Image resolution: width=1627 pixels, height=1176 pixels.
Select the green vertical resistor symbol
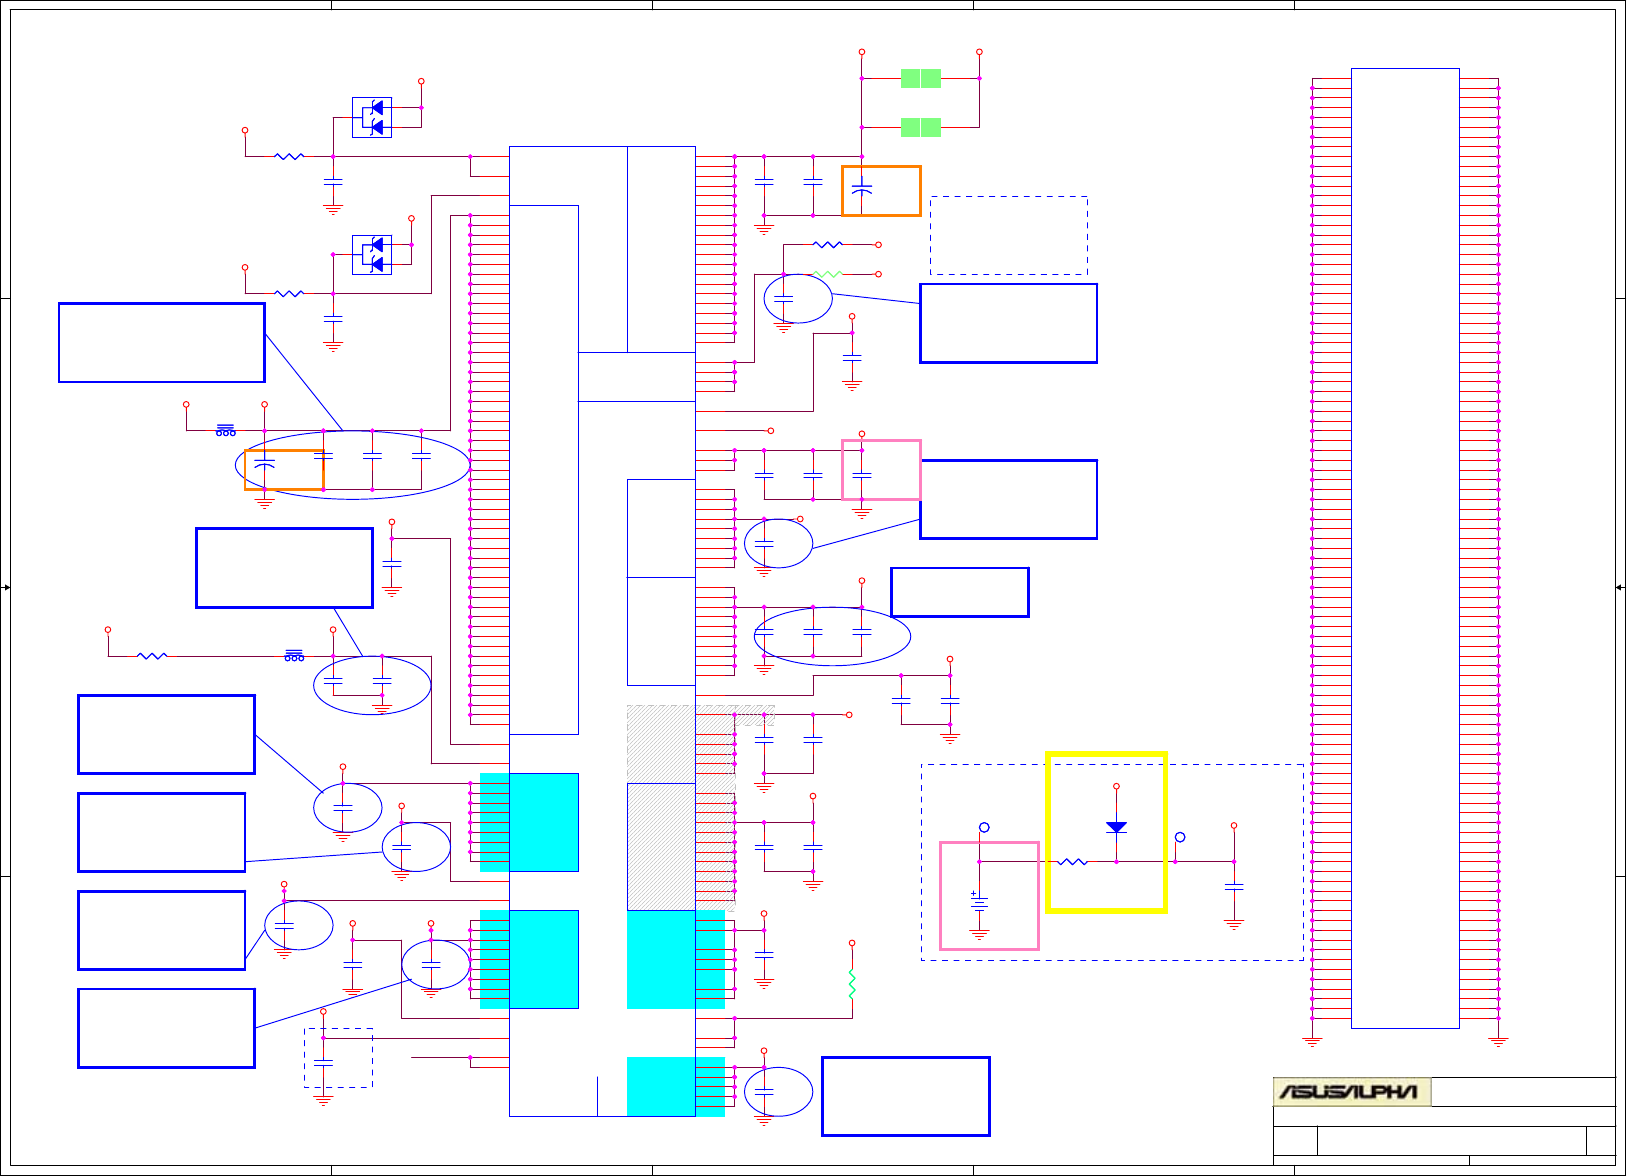[852, 984]
